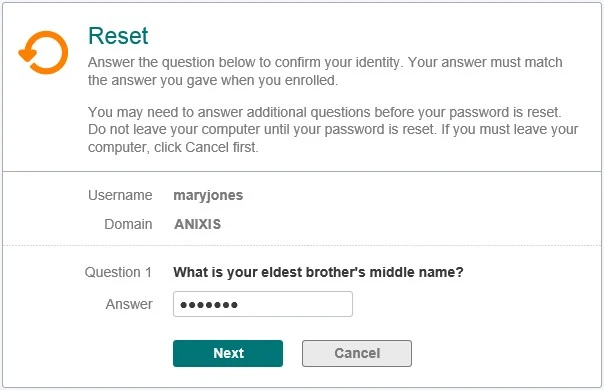Click the "Do not leave your computer" sentence
The width and height of the screenshot is (604, 390).
click(262, 129)
